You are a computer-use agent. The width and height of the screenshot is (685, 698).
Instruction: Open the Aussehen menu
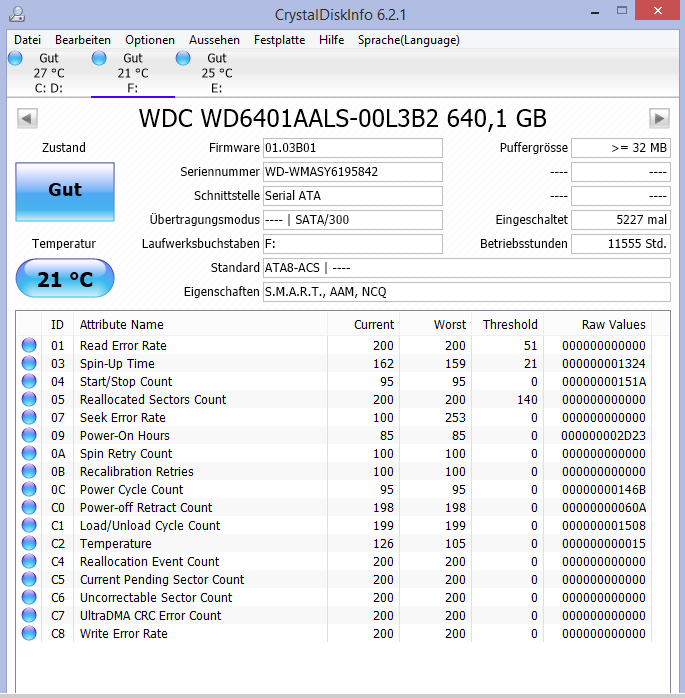pyautogui.click(x=214, y=40)
